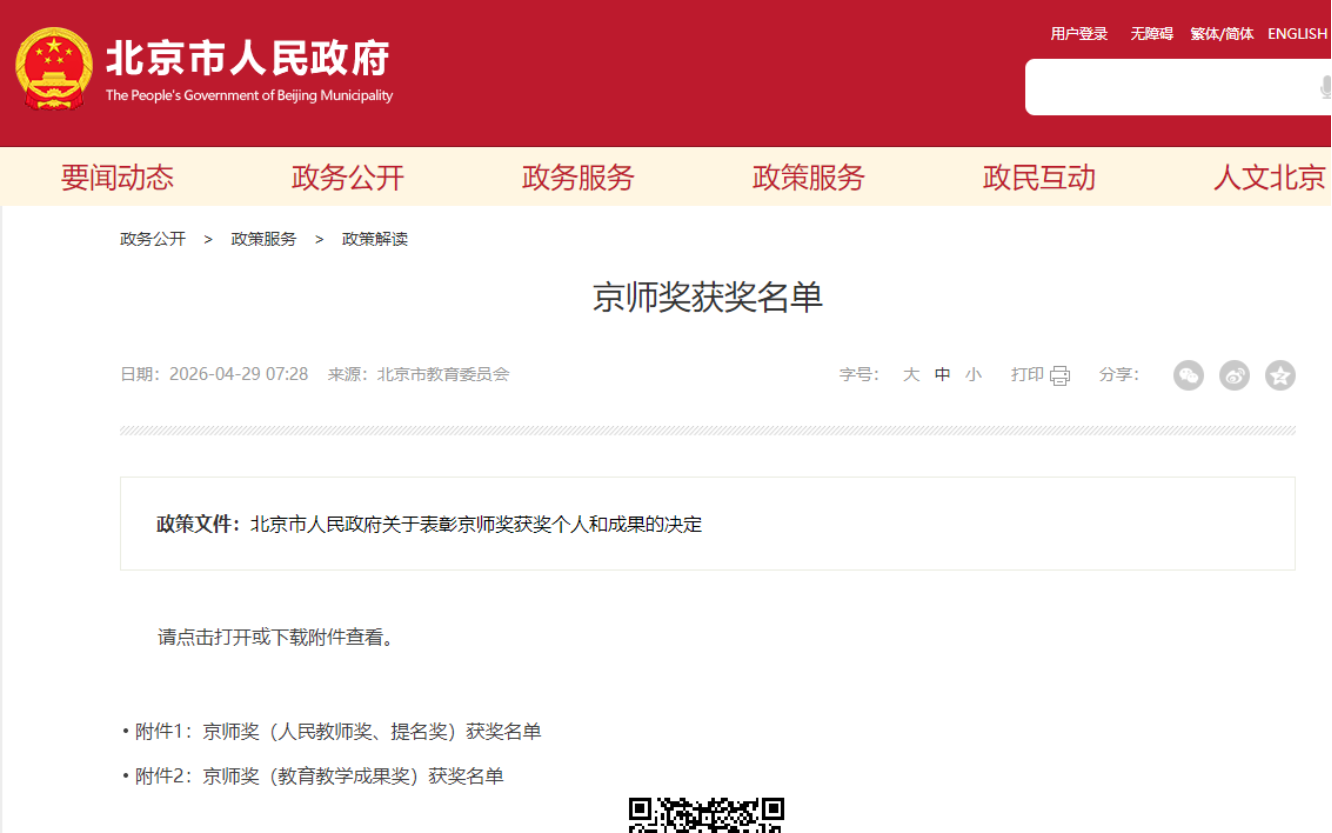Open 附件1 人民教师奖 award list attachment
The height and width of the screenshot is (833, 1332).
point(371,732)
